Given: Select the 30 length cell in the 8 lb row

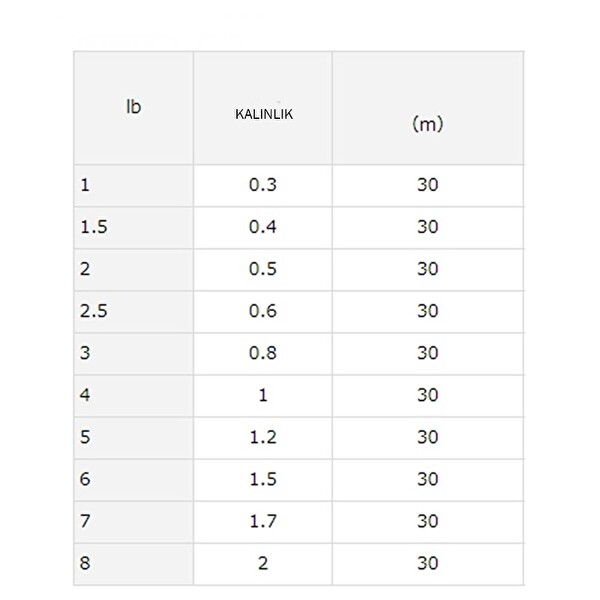Looking at the screenshot, I should [x=428, y=563].
